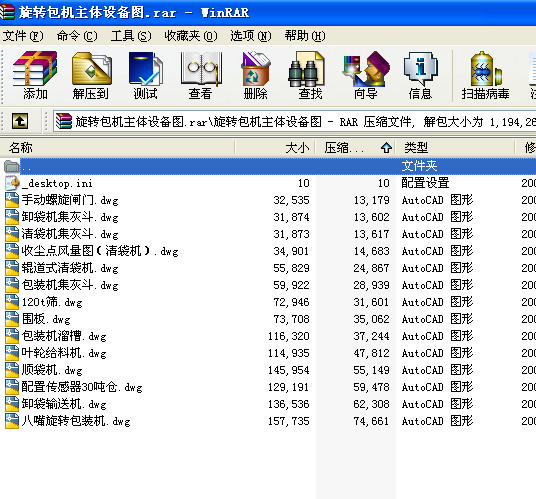Click packed size value 13,602

[371, 217]
